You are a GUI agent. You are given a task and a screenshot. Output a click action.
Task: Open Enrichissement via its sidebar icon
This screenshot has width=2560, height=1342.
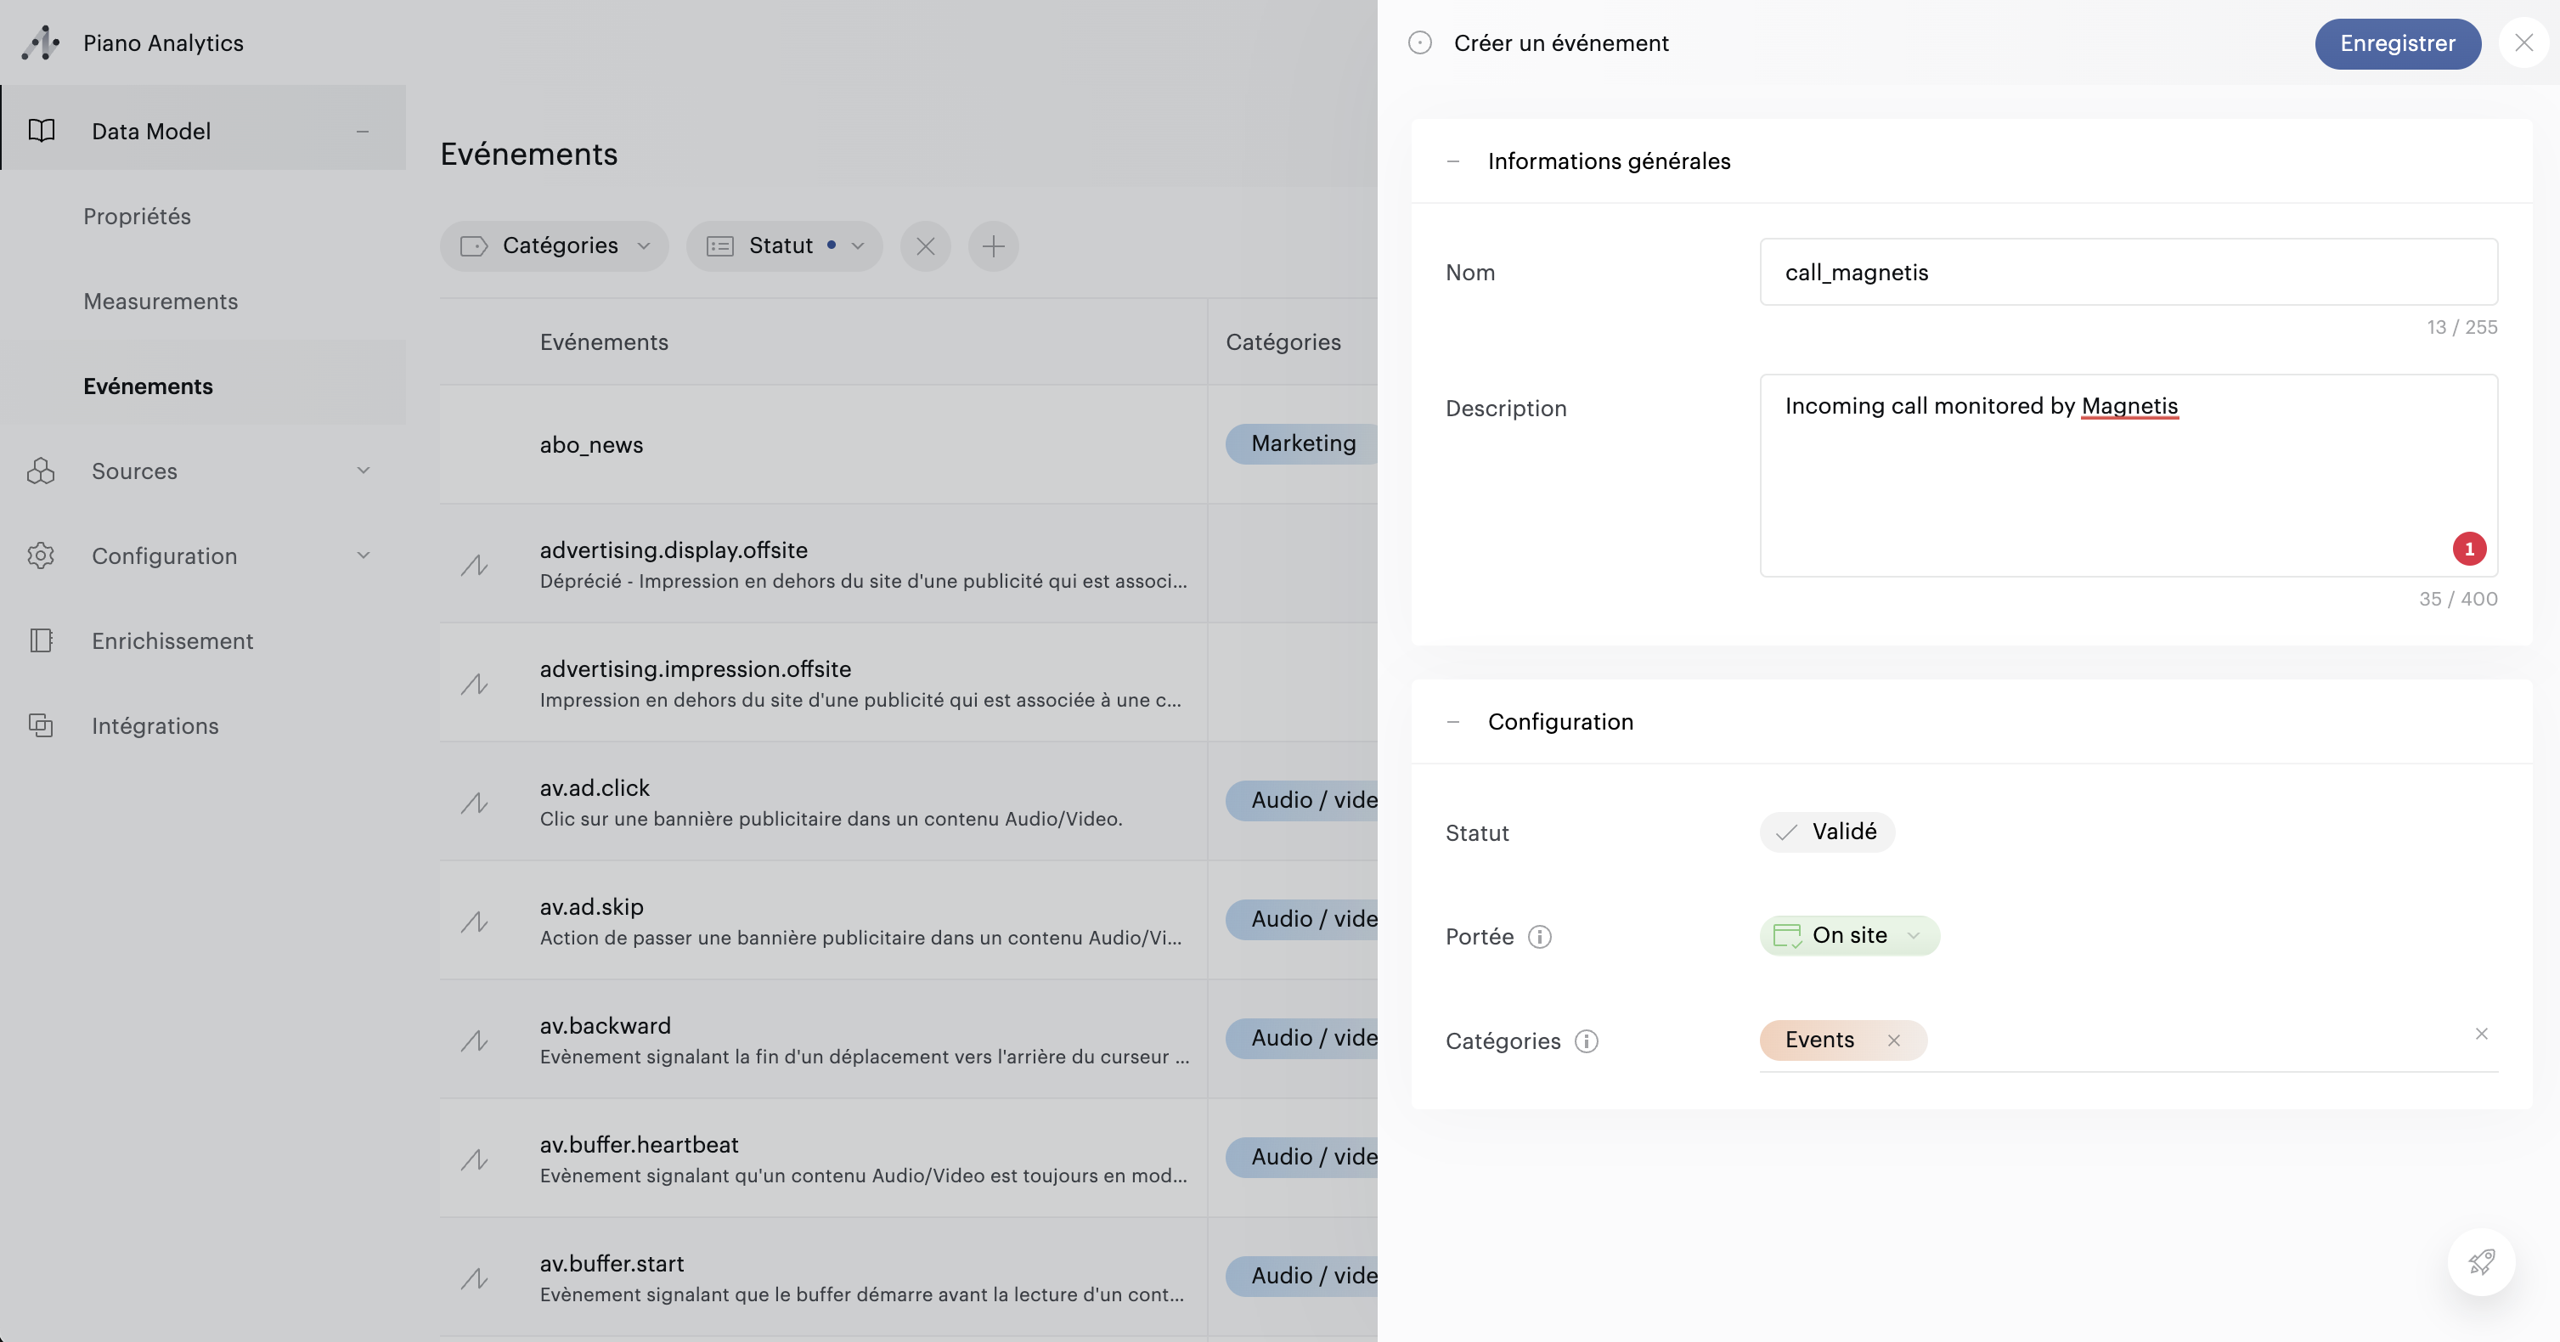(x=41, y=640)
